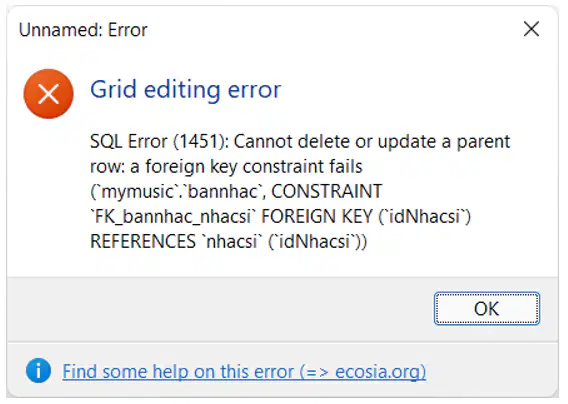Click the red error X icon
Screen dimensions: 568x404
(49, 94)
